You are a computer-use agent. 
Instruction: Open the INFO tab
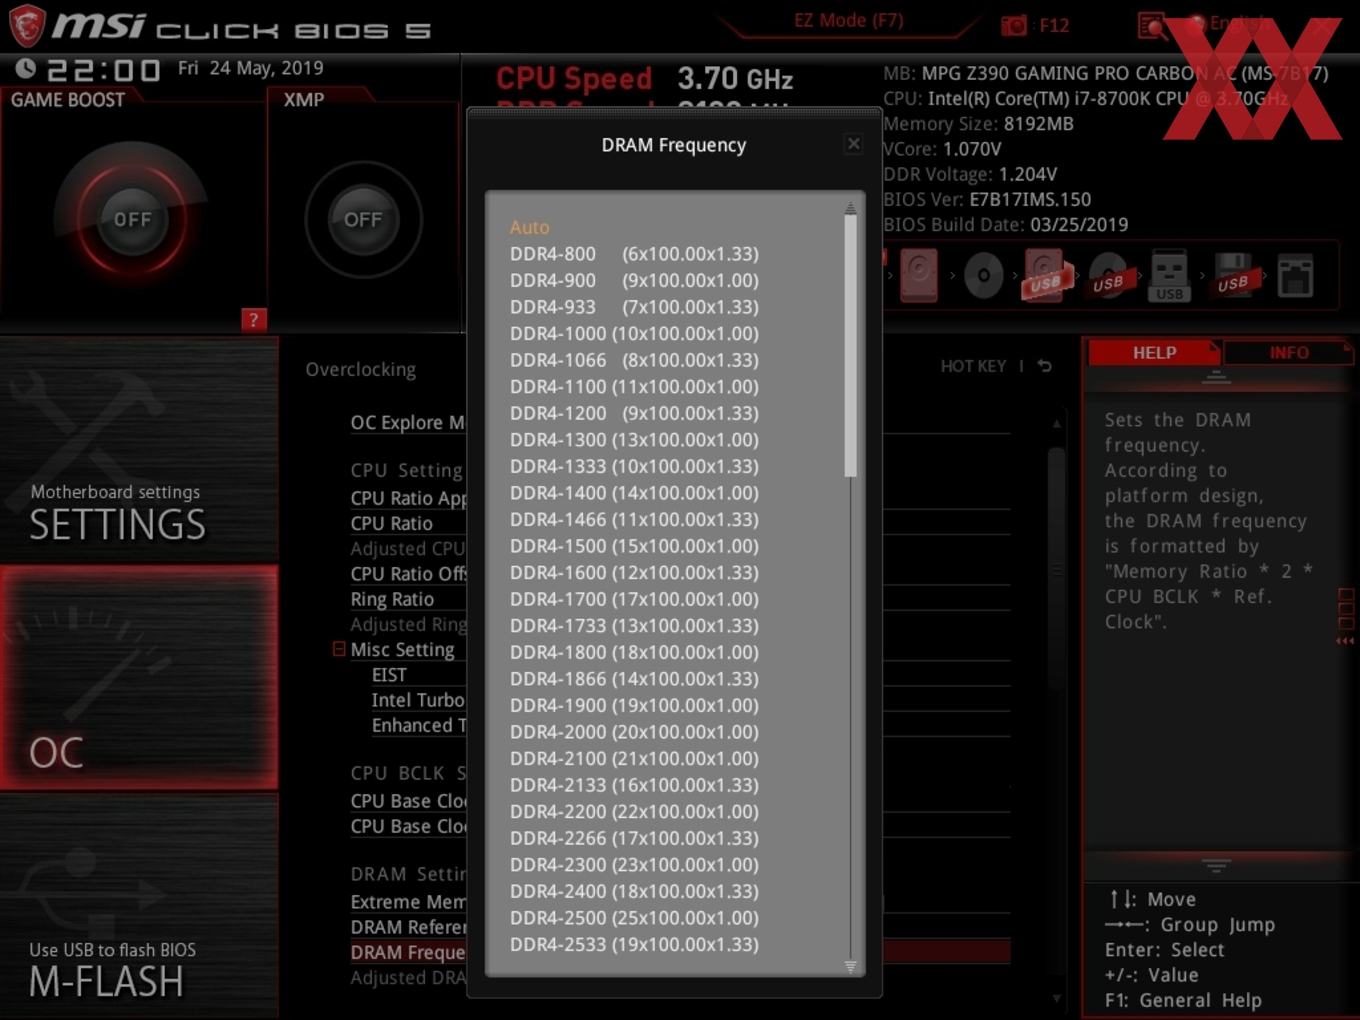(x=1289, y=352)
